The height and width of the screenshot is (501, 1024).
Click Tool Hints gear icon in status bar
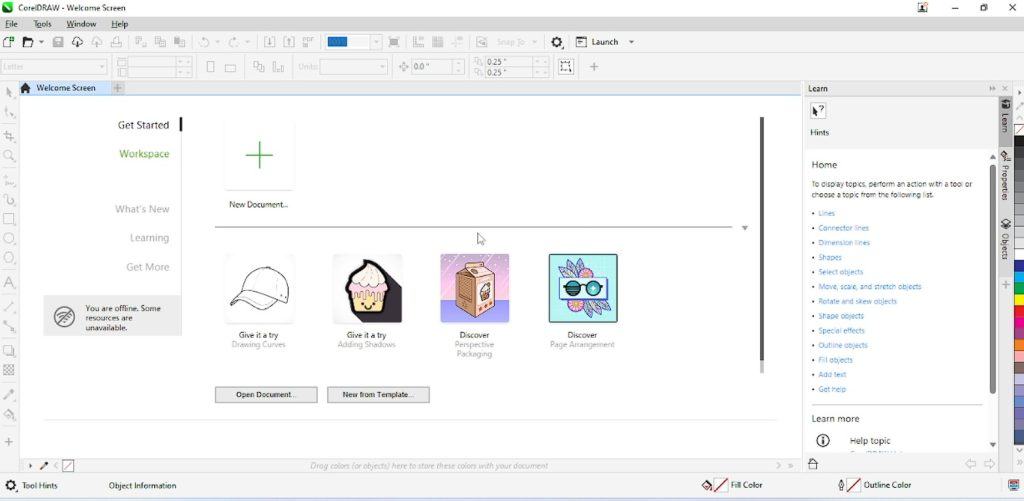pyautogui.click(x=10, y=485)
